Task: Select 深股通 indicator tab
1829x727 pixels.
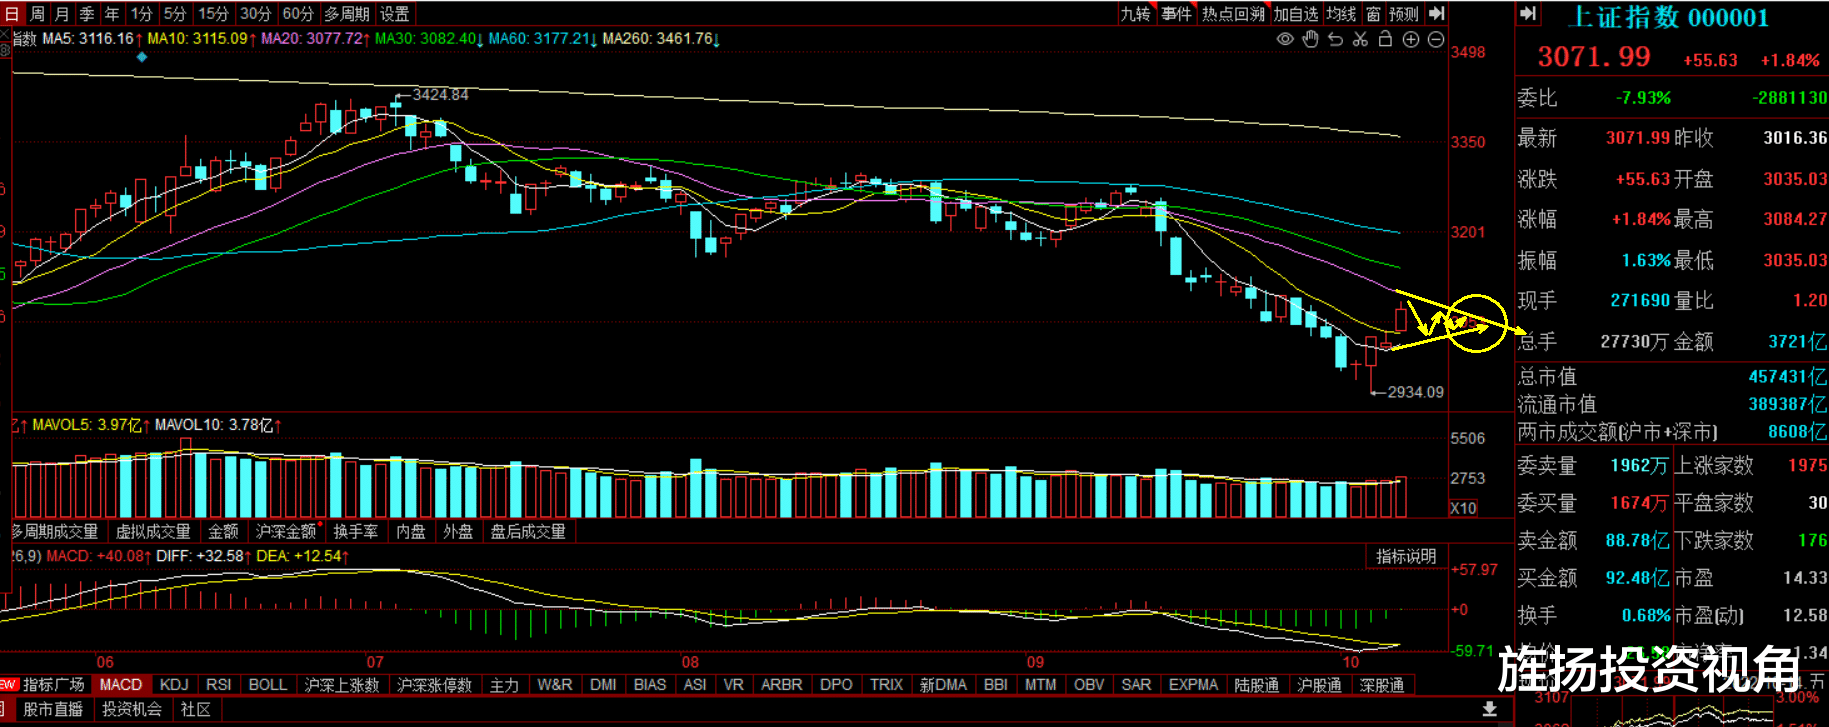Action: click(1382, 685)
